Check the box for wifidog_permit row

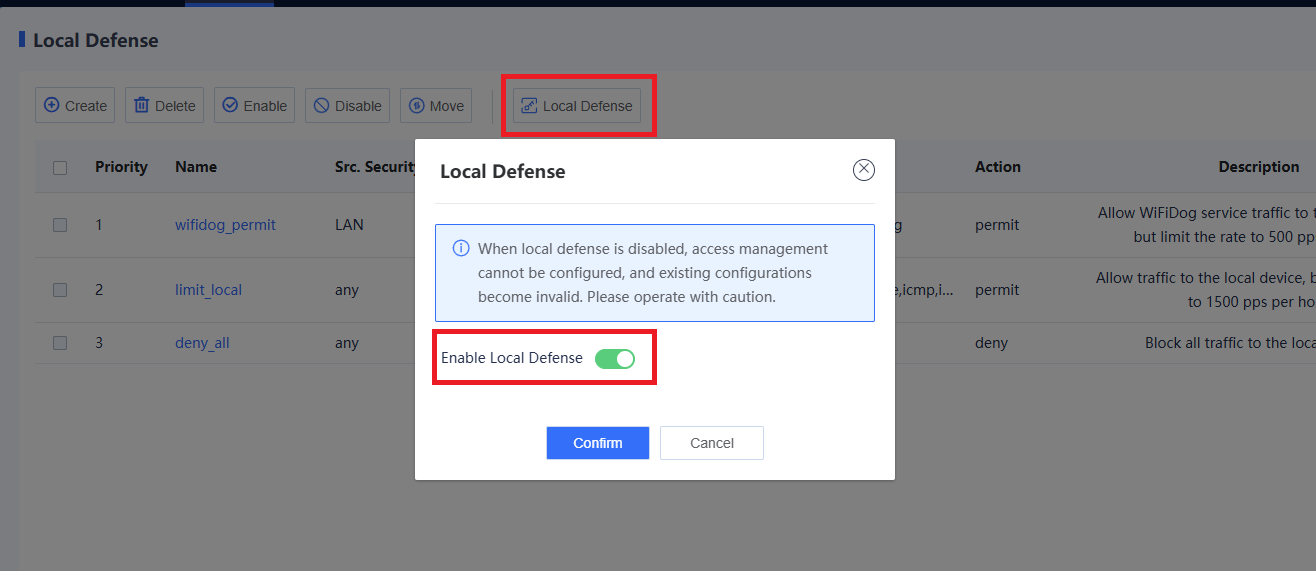[60, 225]
